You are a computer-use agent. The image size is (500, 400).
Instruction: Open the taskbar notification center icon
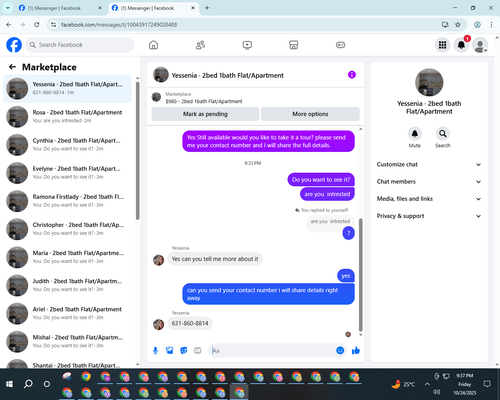pos(487,384)
